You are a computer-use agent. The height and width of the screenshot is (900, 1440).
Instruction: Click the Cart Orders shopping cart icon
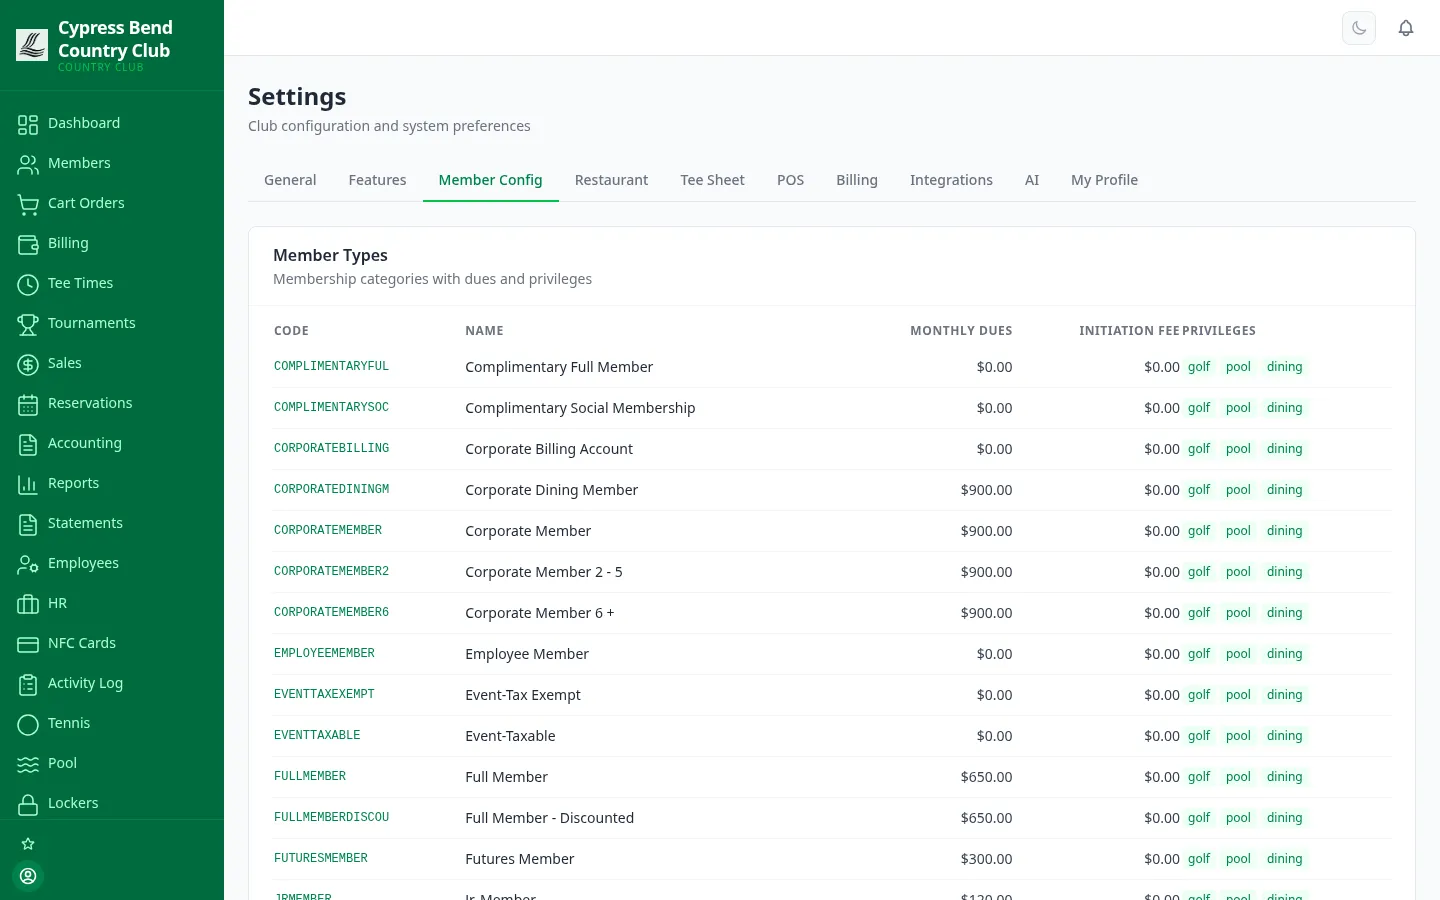coord(28,204)
